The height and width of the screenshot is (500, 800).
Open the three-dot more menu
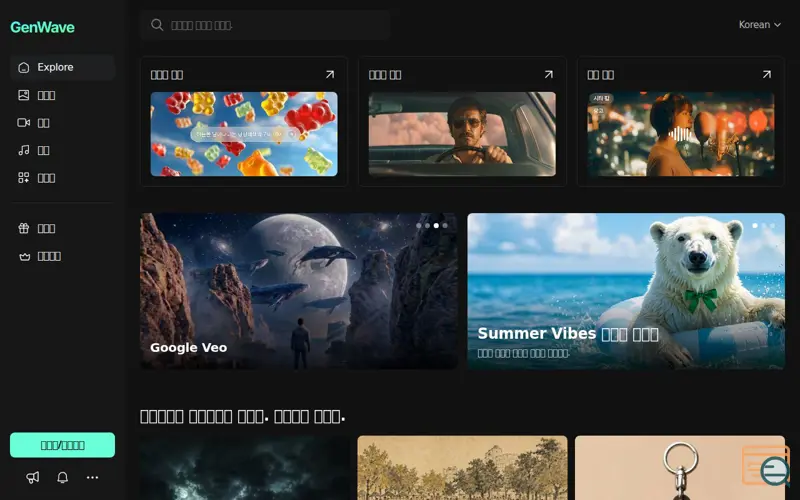tap(92, 478)
